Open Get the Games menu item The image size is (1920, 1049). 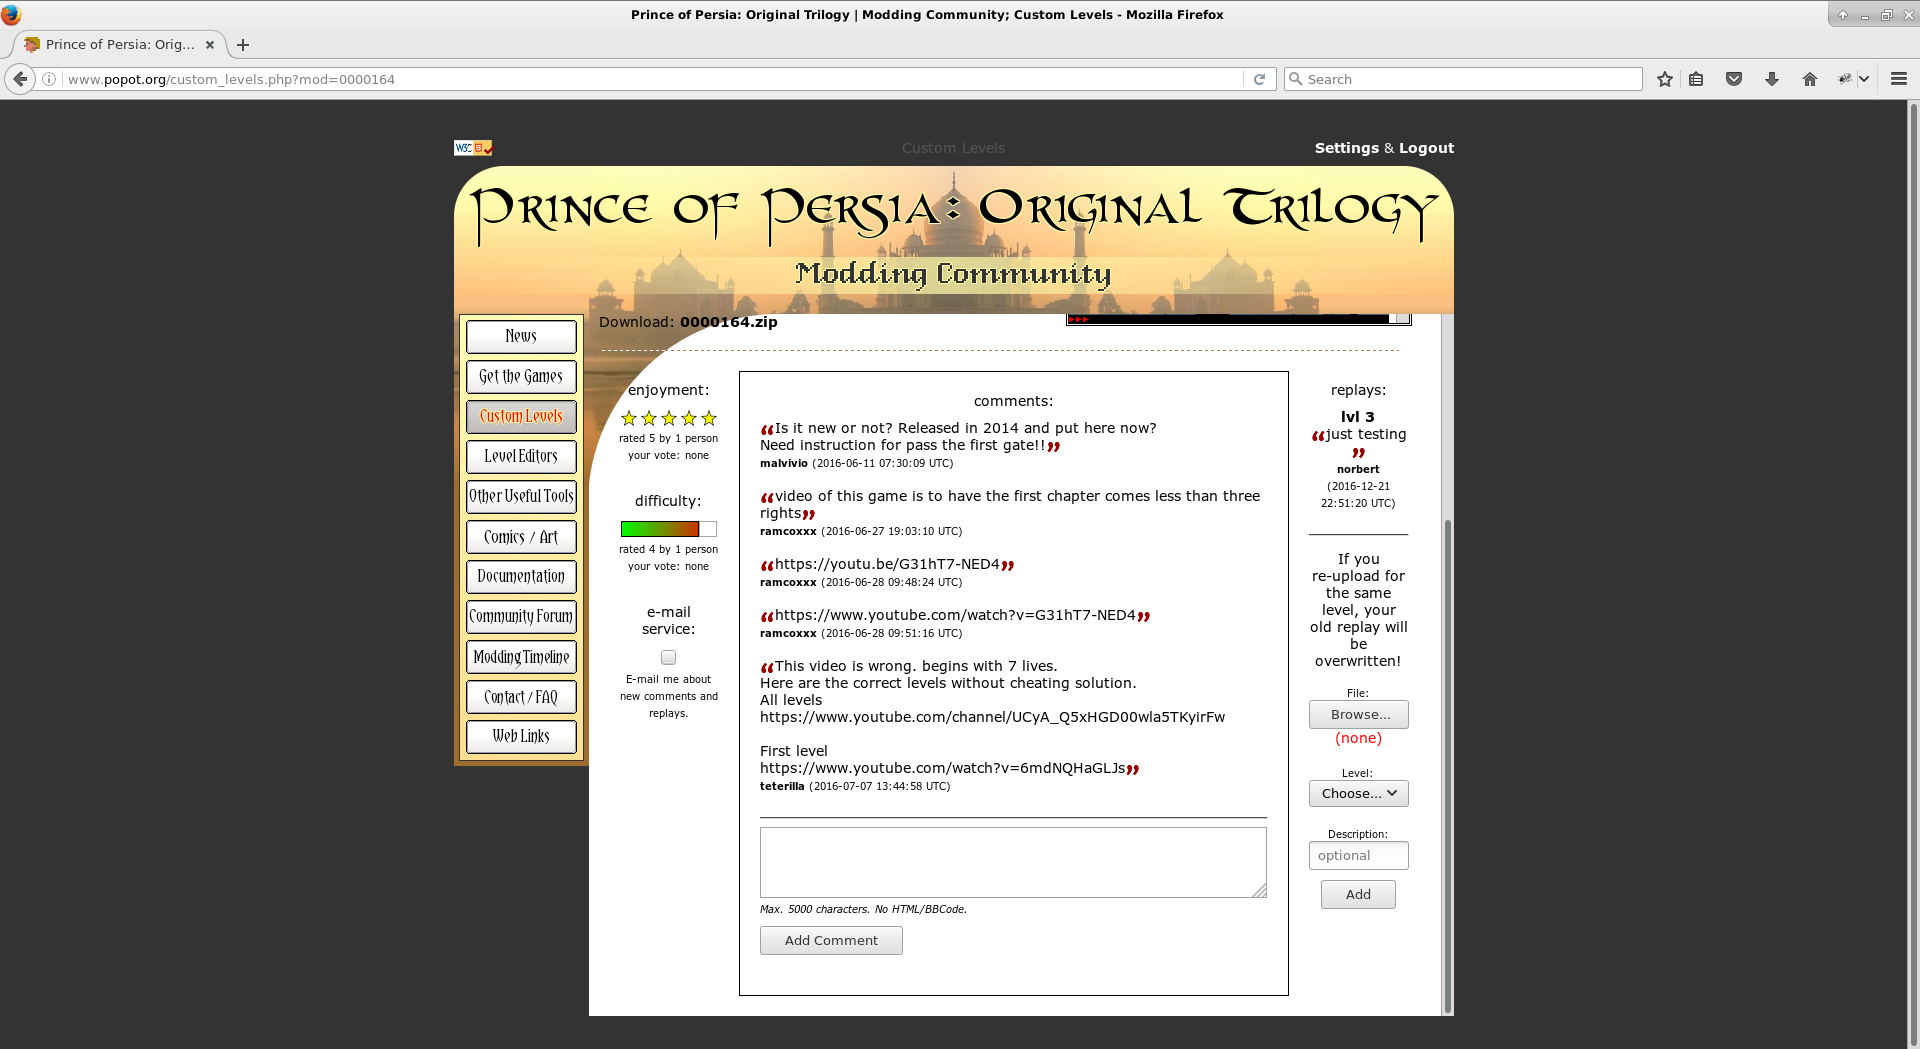coord(521,376)
